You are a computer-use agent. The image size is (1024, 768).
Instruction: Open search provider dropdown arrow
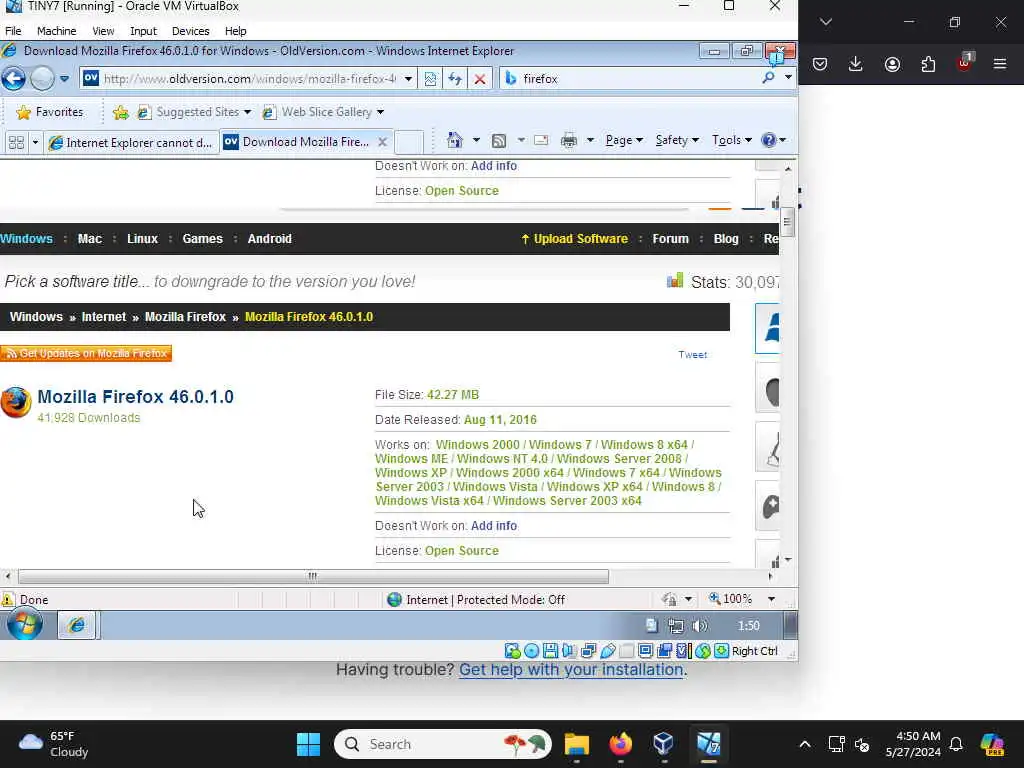click(788, 78)
